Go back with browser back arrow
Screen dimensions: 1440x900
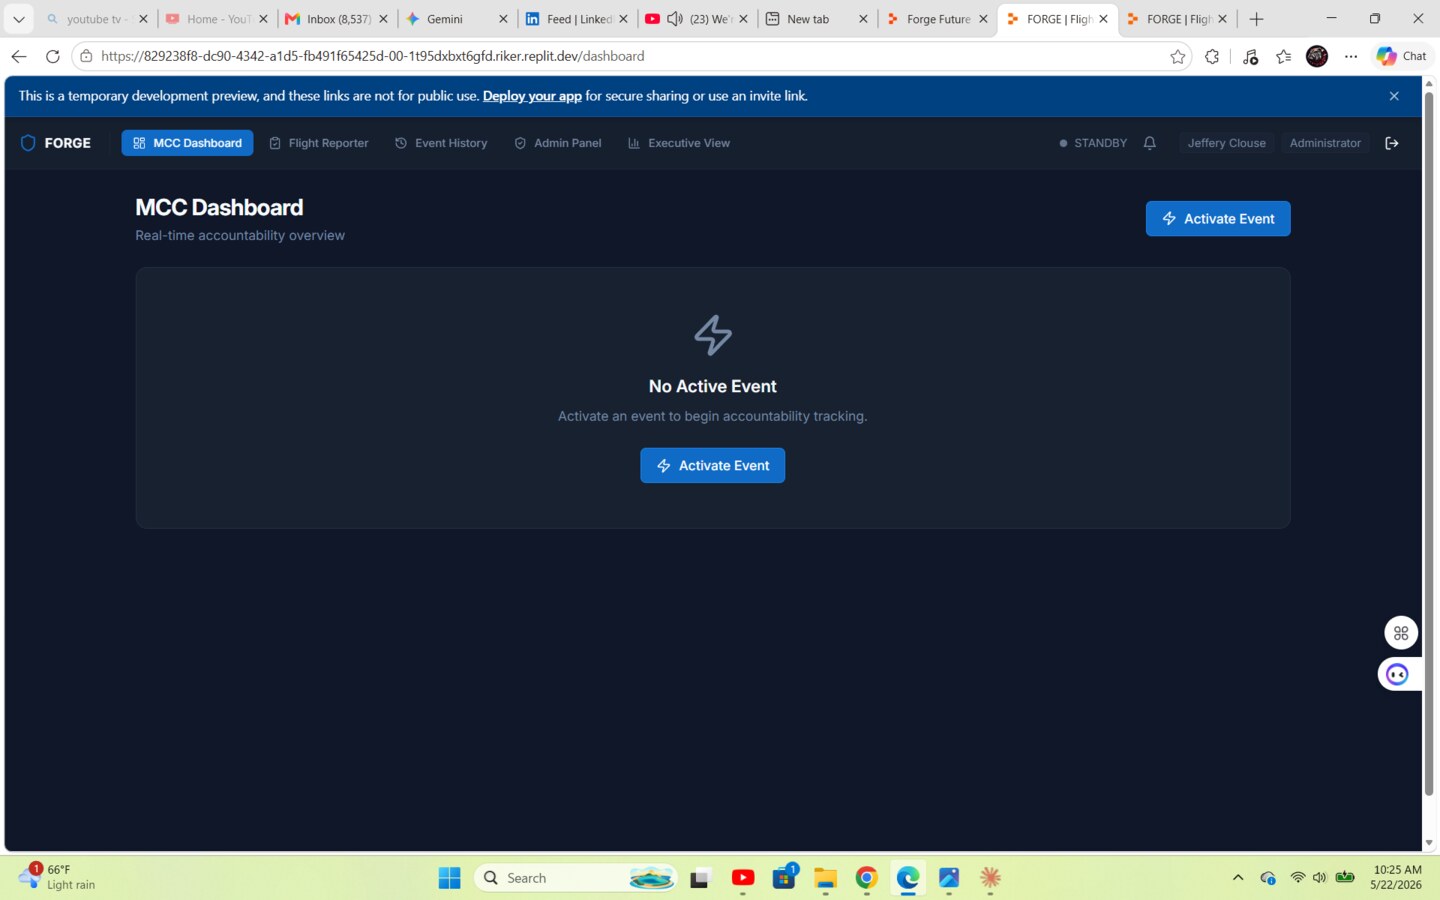click(19, 56)
